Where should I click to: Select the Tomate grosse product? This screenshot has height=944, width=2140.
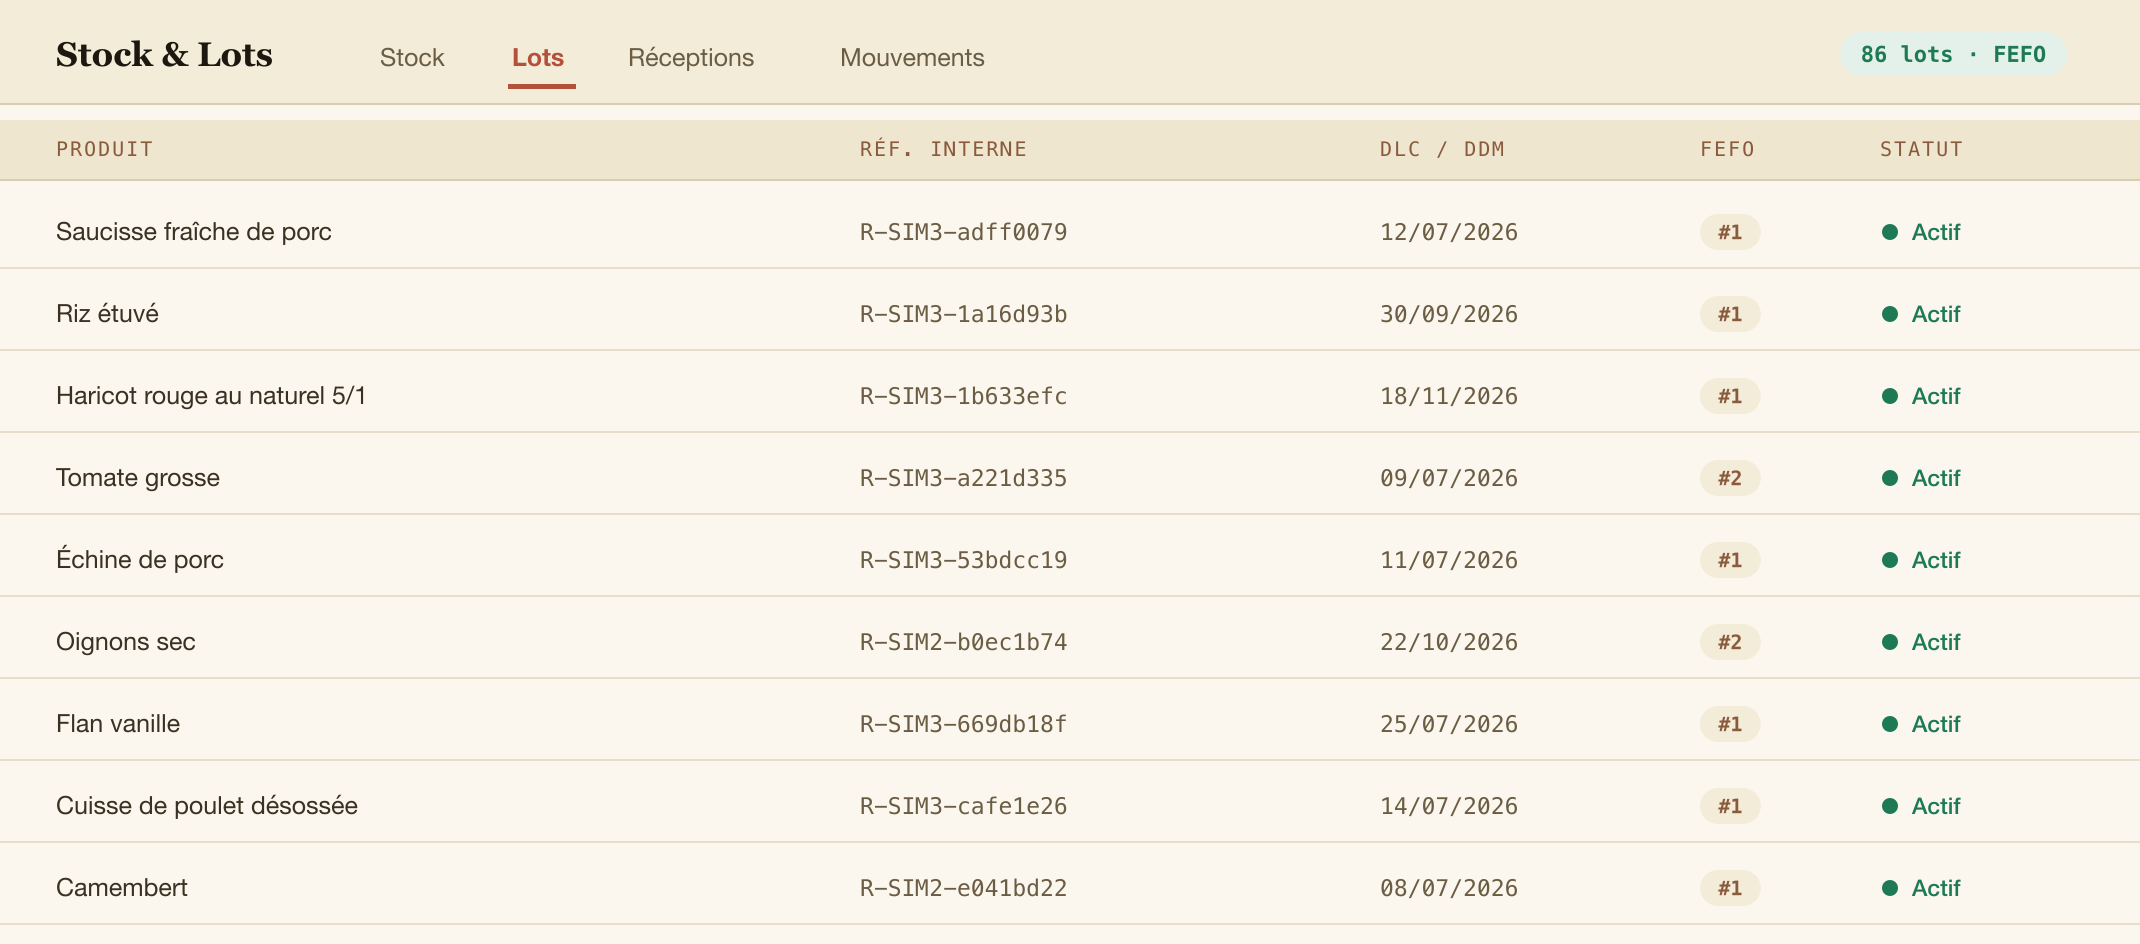(x=138, y=478)
